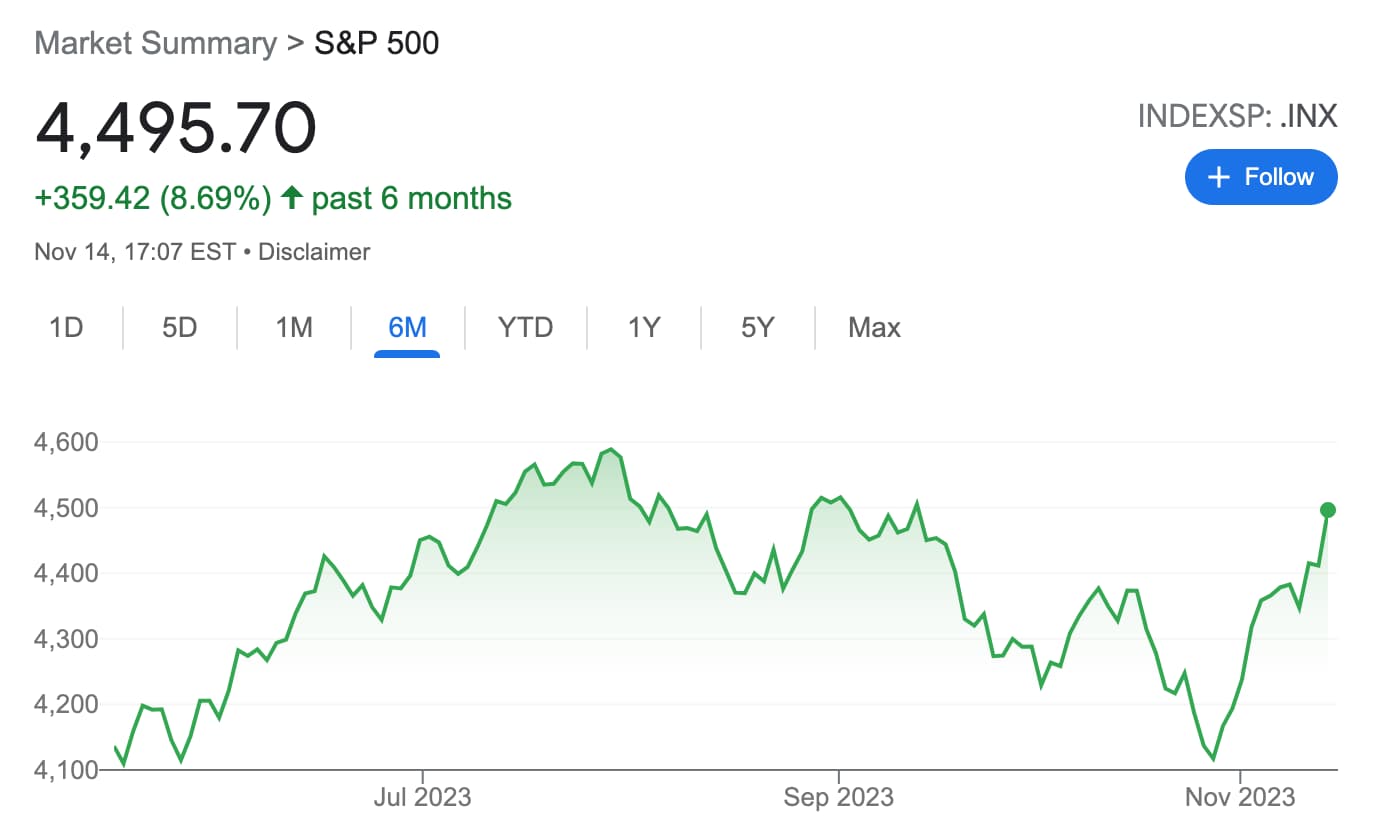Open the Market Summary breadcrumb link
The image size is (1392, 833).
(x=155, y=44)
